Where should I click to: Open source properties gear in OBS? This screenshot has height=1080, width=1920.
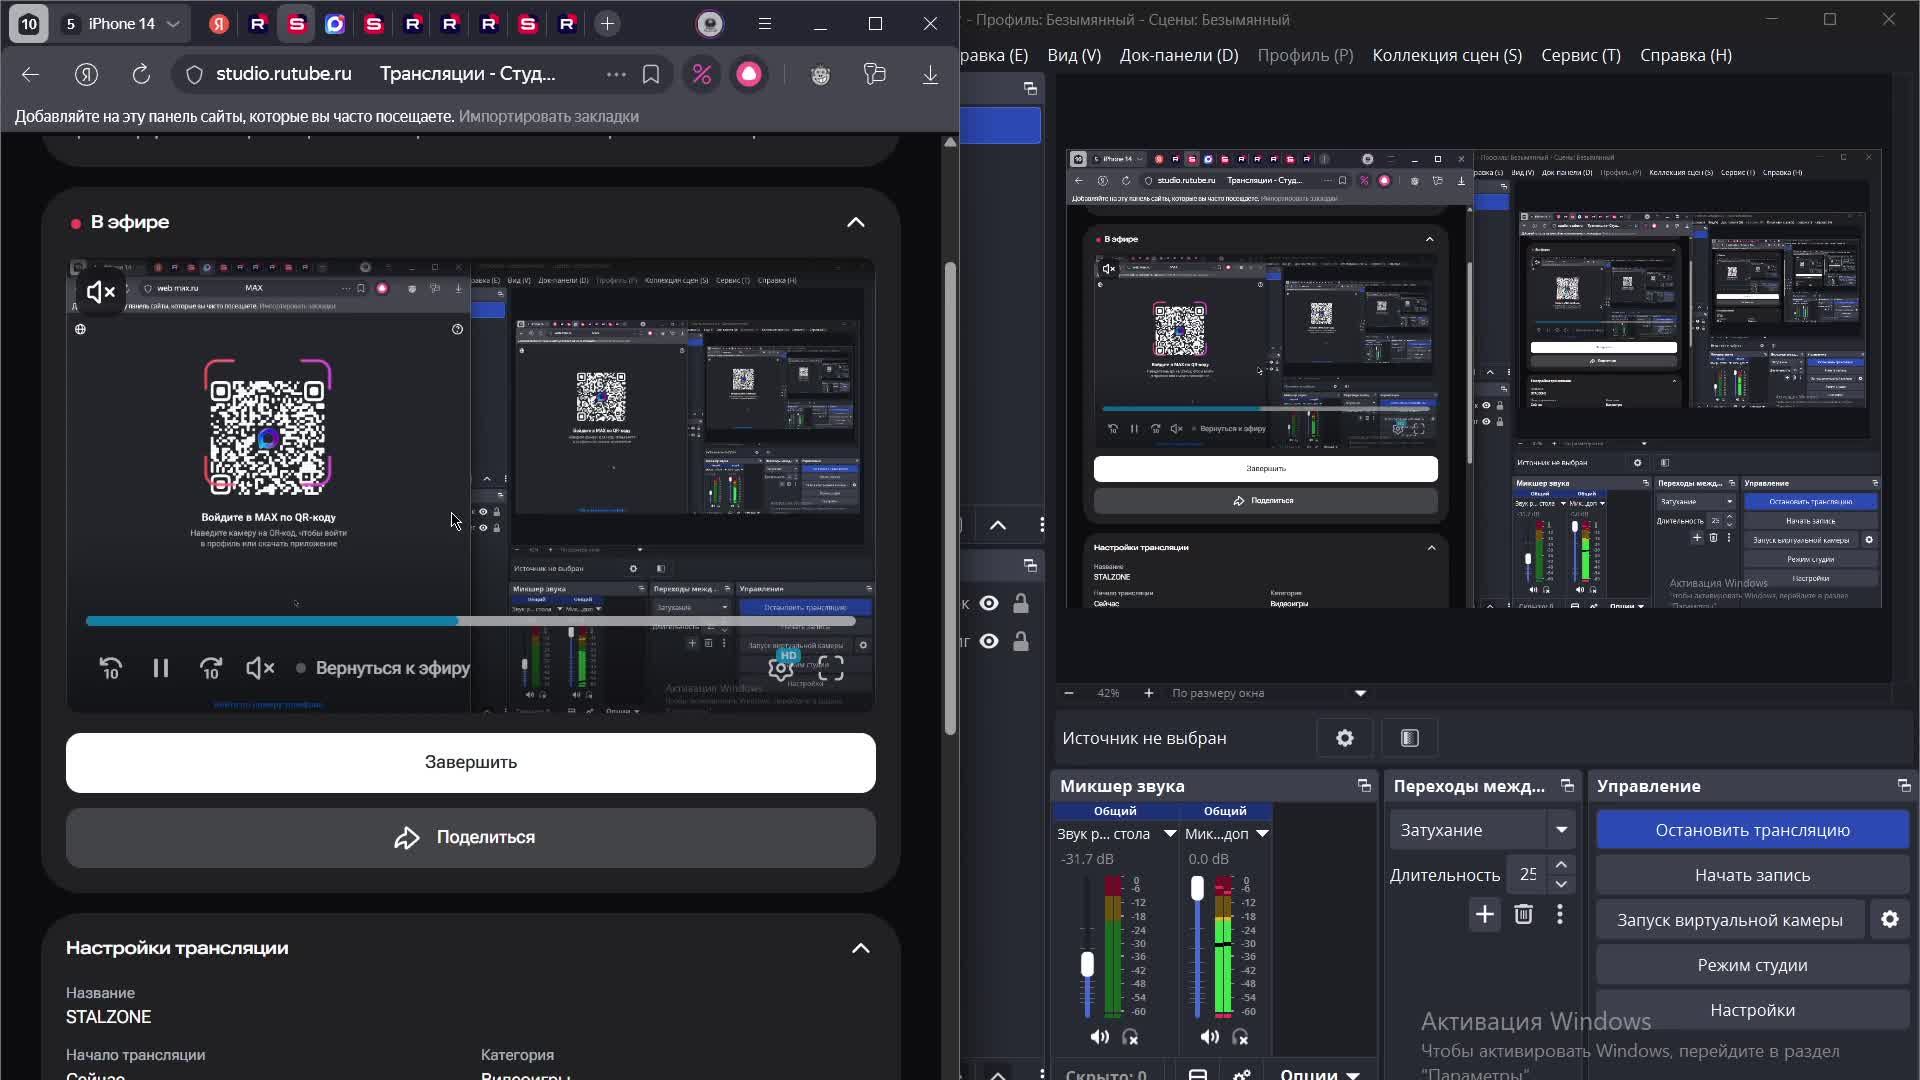[x=1345, y=738]
